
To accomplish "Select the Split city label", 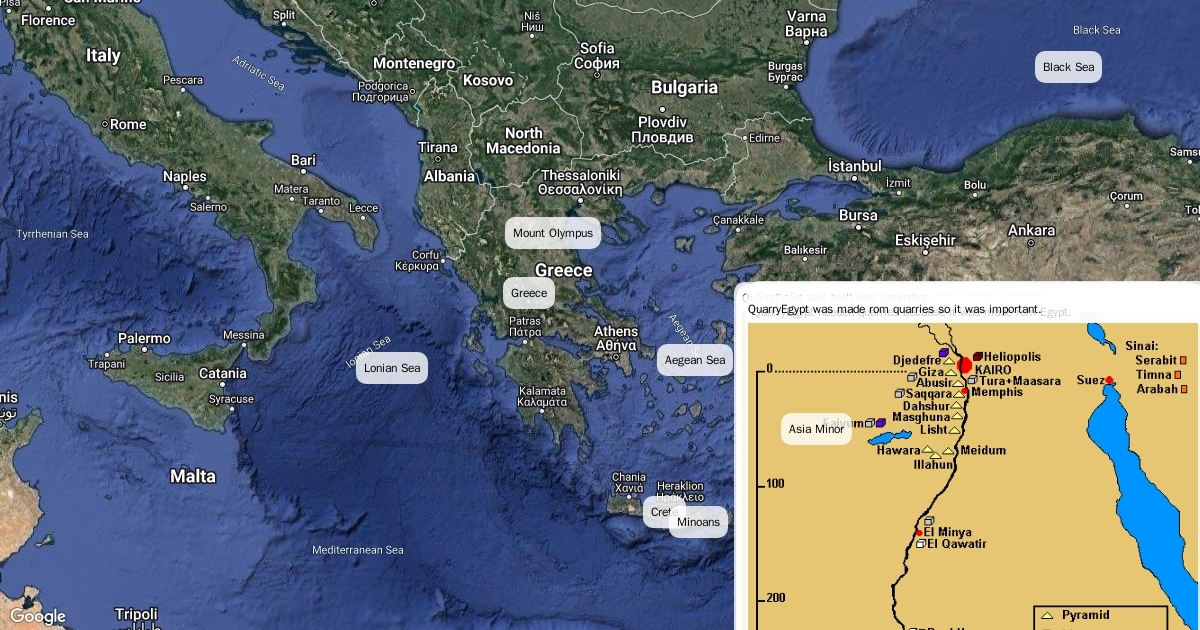I will (285, 15).
